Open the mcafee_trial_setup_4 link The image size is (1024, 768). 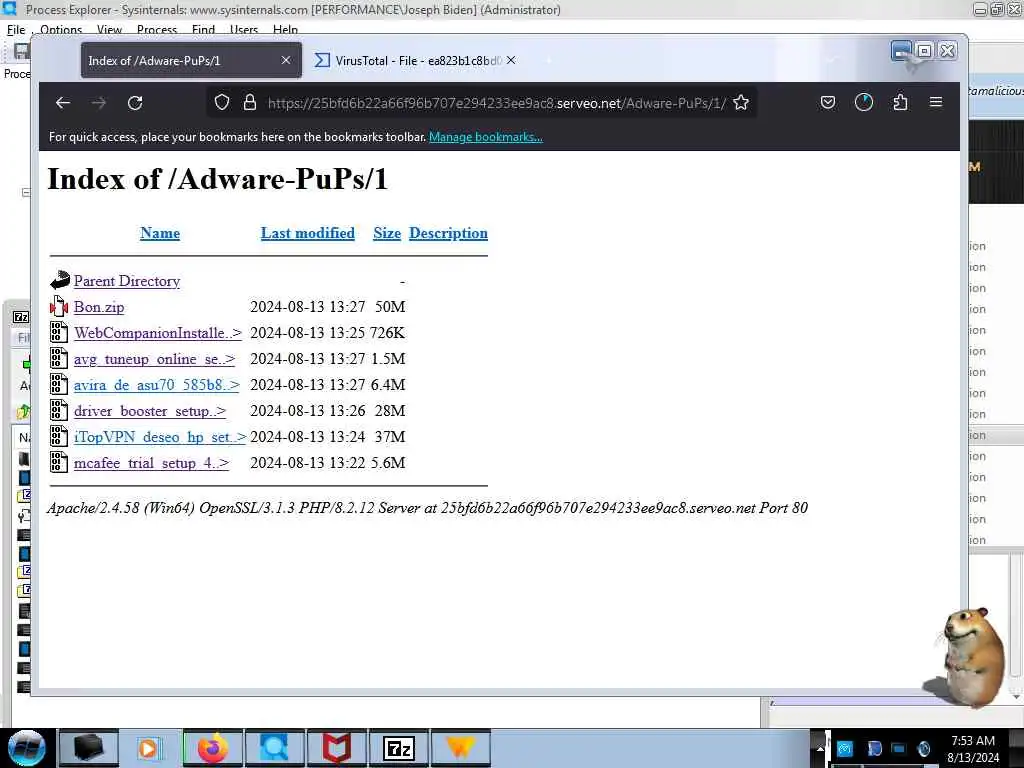[152, 463]
